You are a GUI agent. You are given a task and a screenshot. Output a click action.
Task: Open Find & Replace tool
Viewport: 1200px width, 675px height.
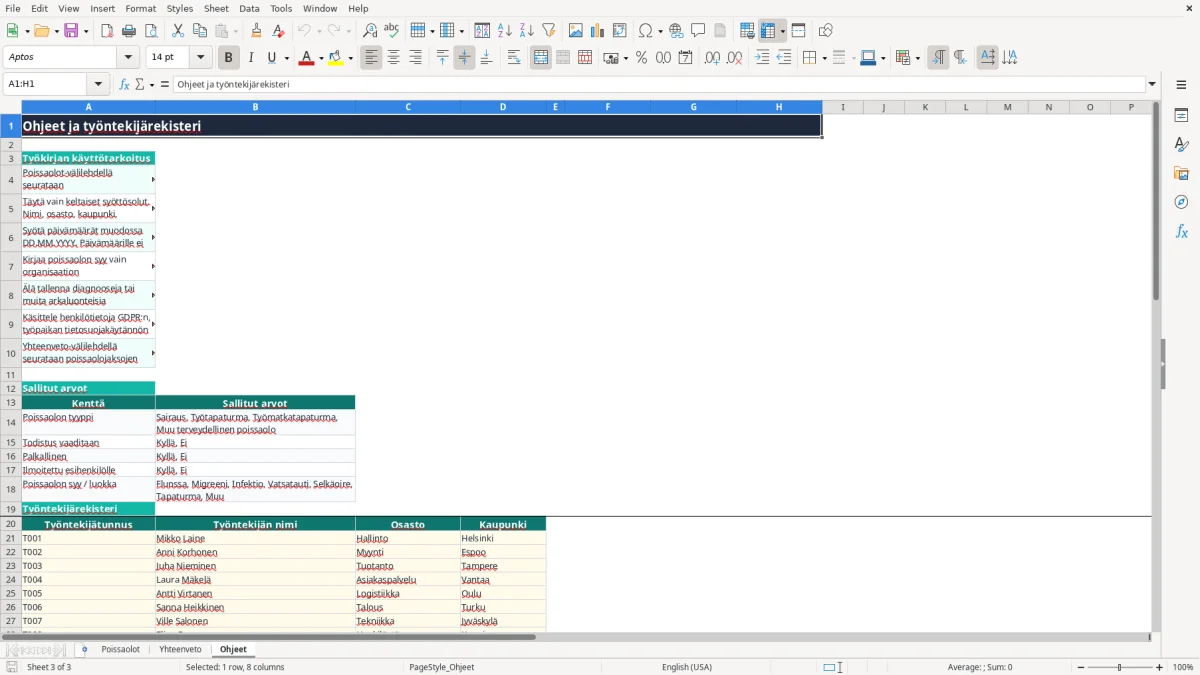point(370,31)
